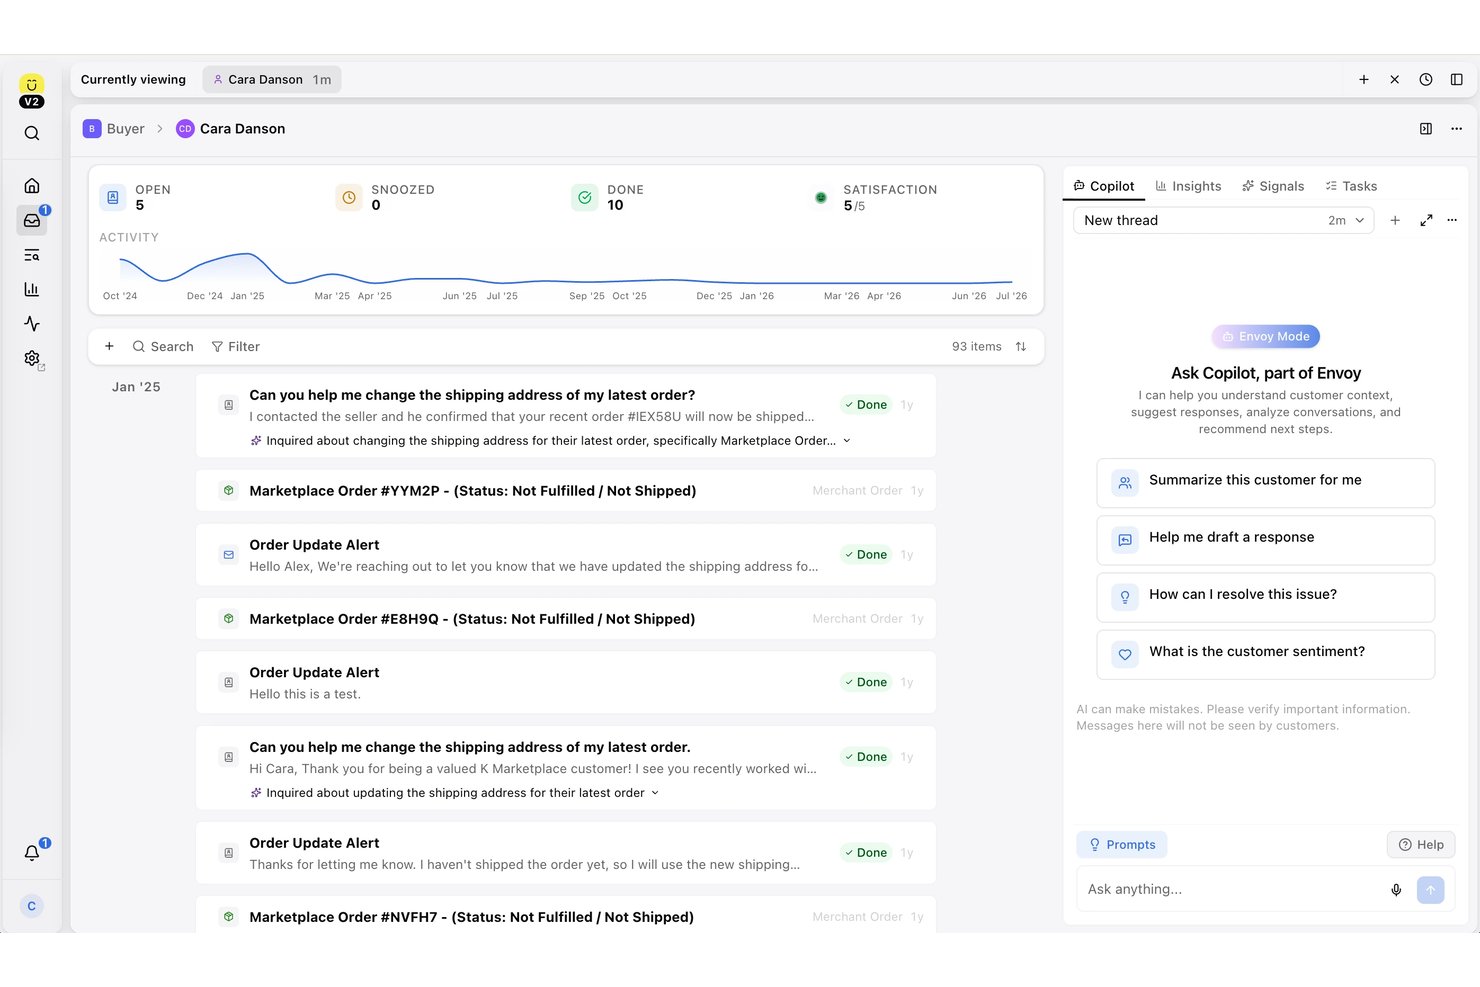The image size is (1480, 987).
Task: Open settings gear in the sidebar
Action: (x=32, y=358)
